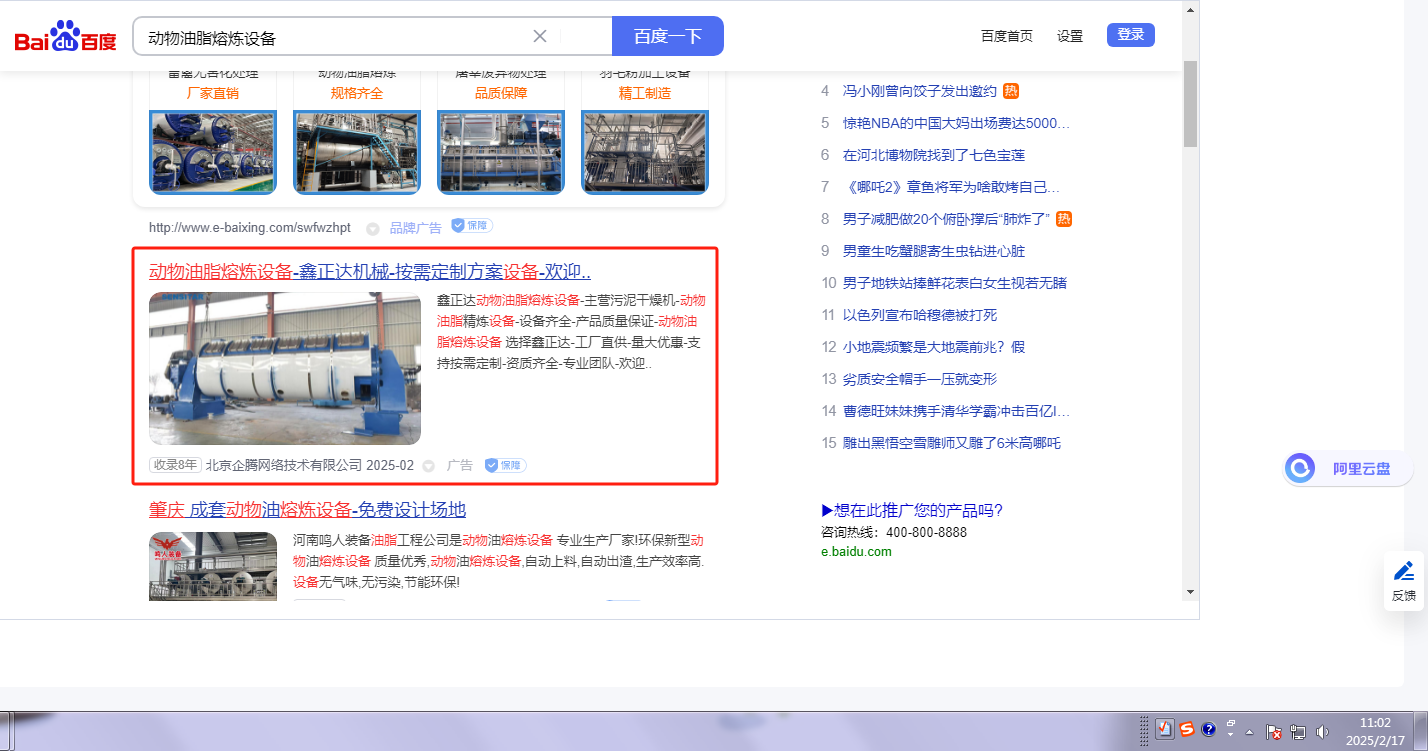Click the Baidu logo

(x=65, y=38)
